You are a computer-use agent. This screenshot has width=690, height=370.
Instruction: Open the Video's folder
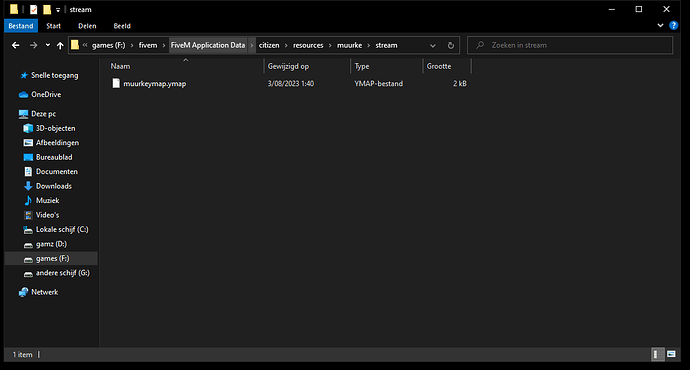tap(47, 215)
